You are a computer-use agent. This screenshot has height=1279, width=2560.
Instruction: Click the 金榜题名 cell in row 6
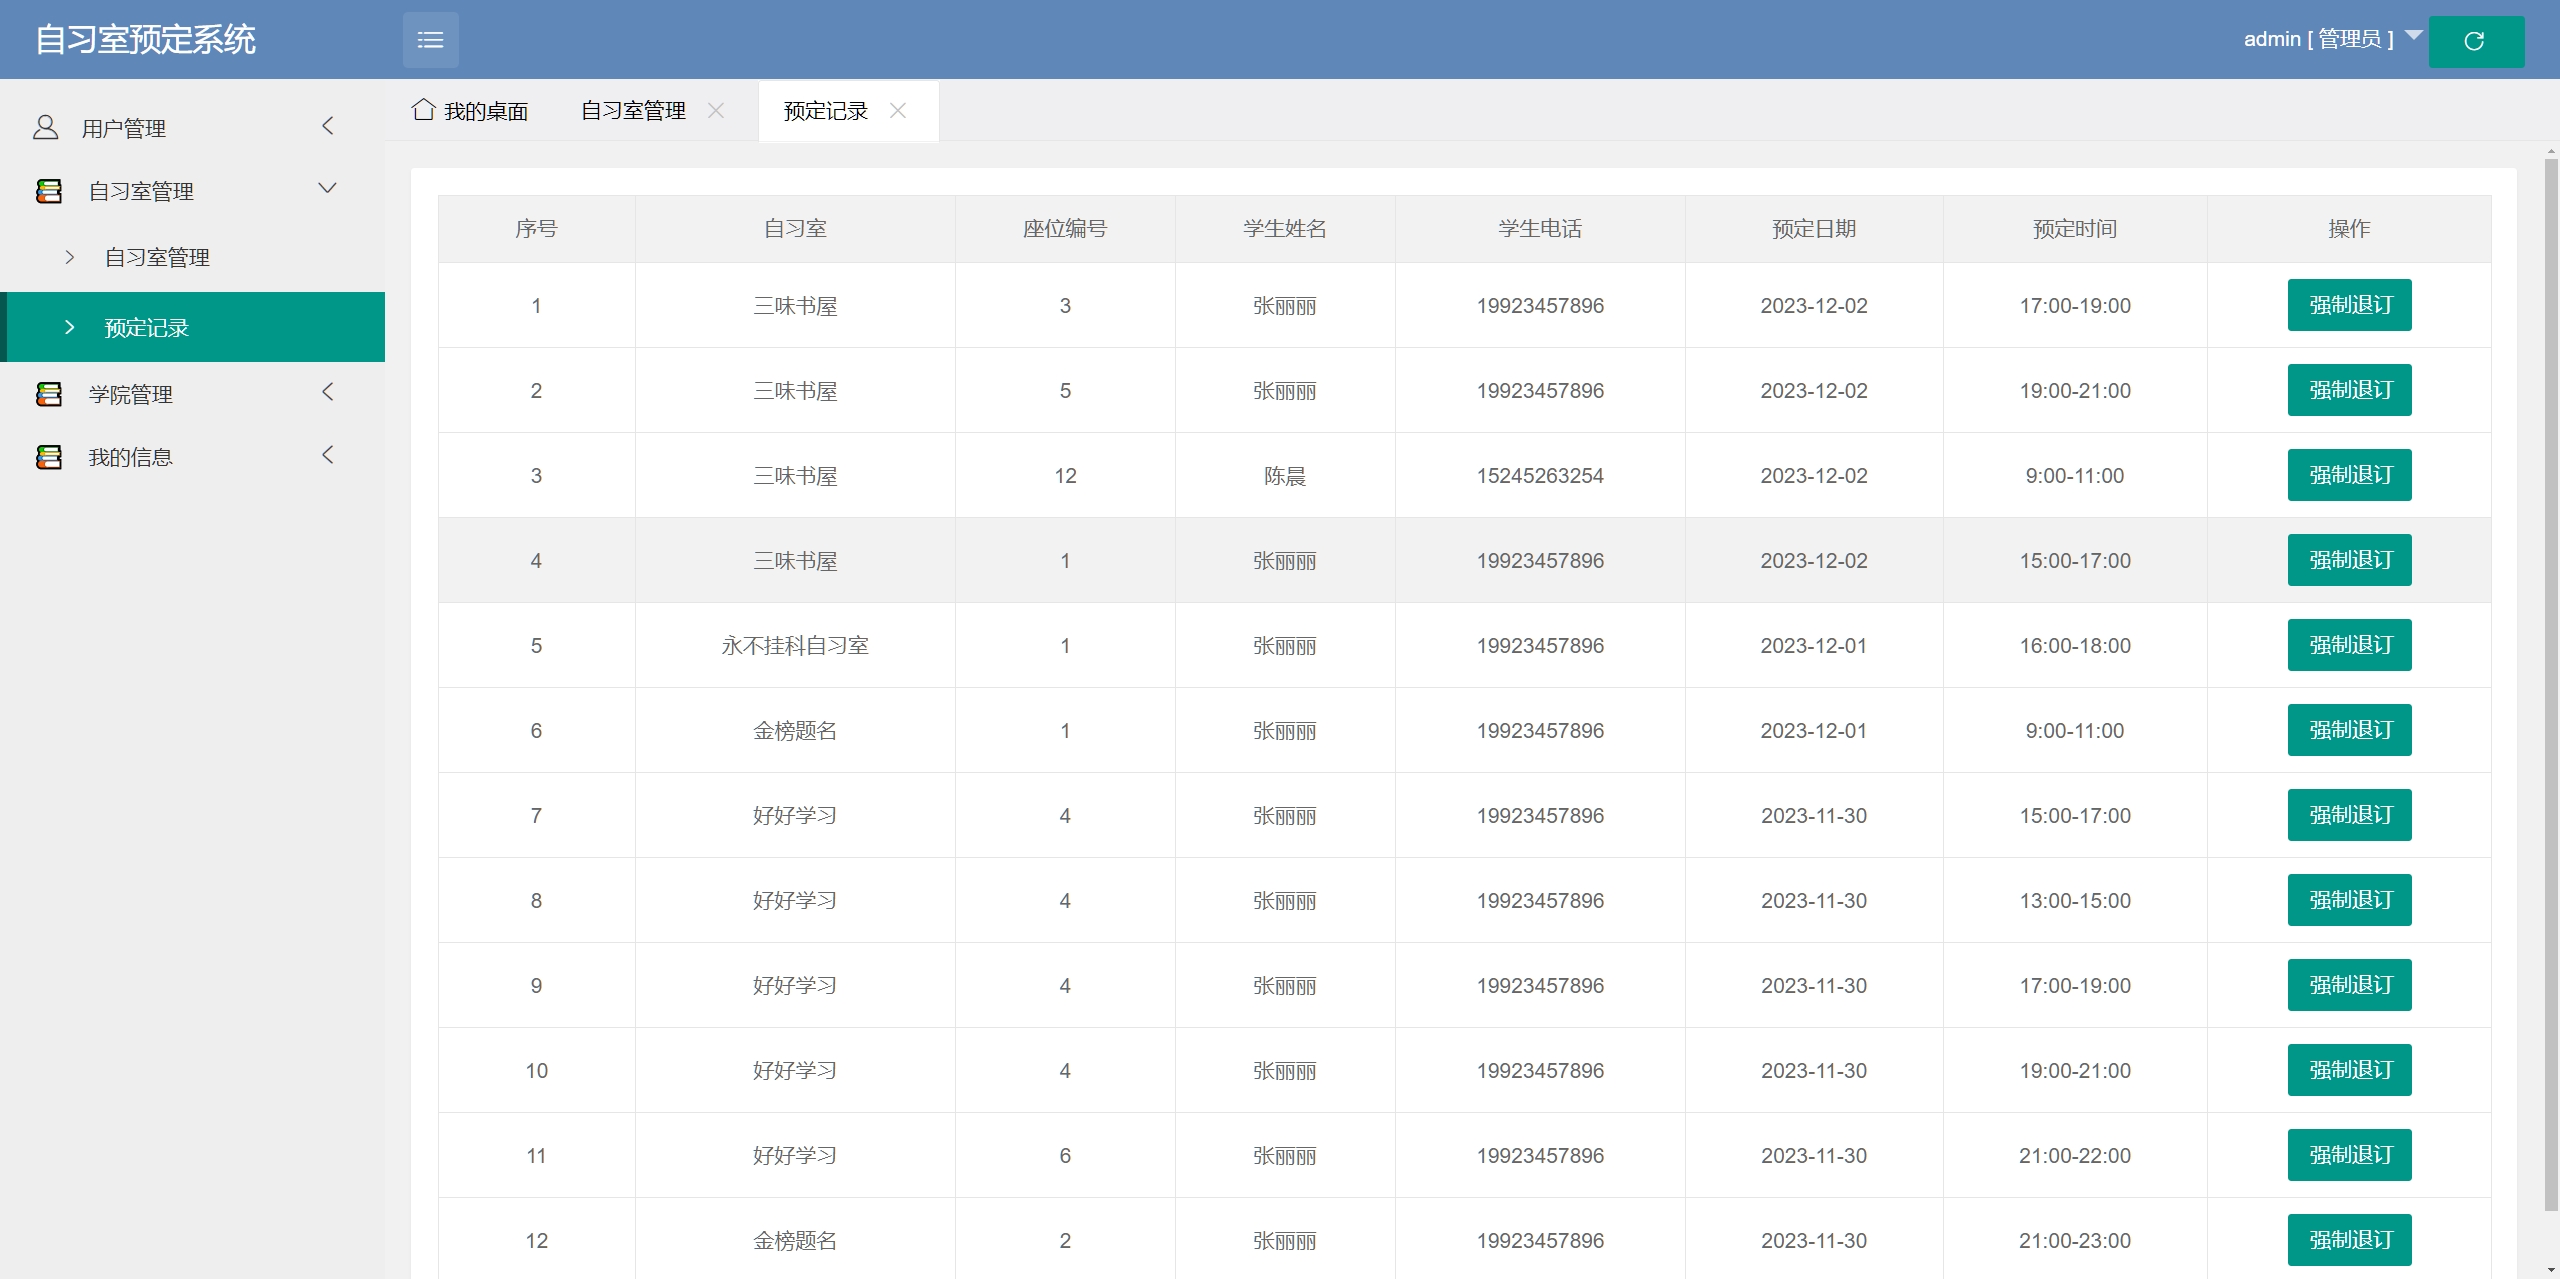(x=795, y=731)
